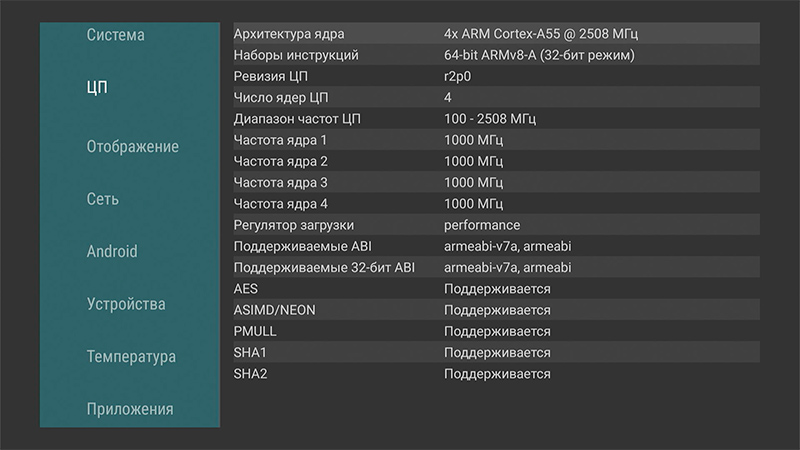The height and width of the screenshot is (450, 800).
Task: Open the Сеть menu item
Action: coord(103,199)
